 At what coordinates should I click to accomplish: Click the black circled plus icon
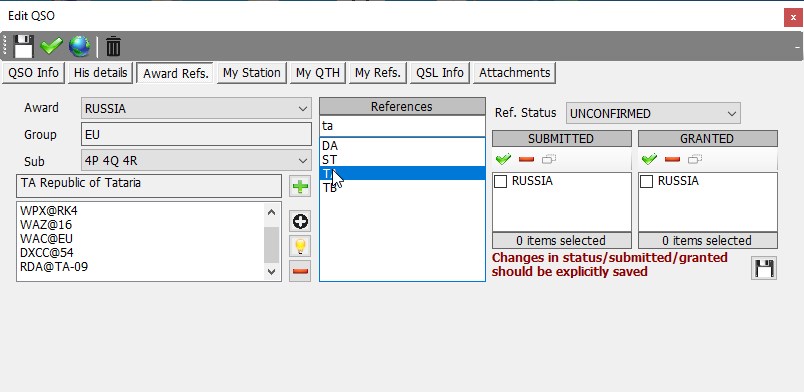click(x=300, y=221)
